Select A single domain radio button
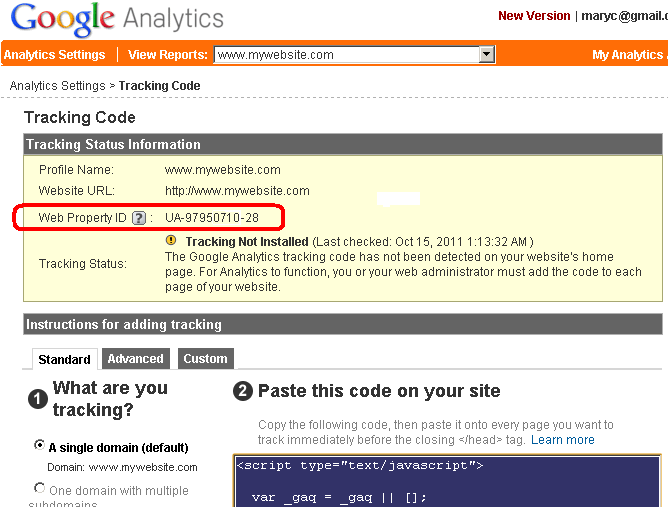 coord(39,445)
